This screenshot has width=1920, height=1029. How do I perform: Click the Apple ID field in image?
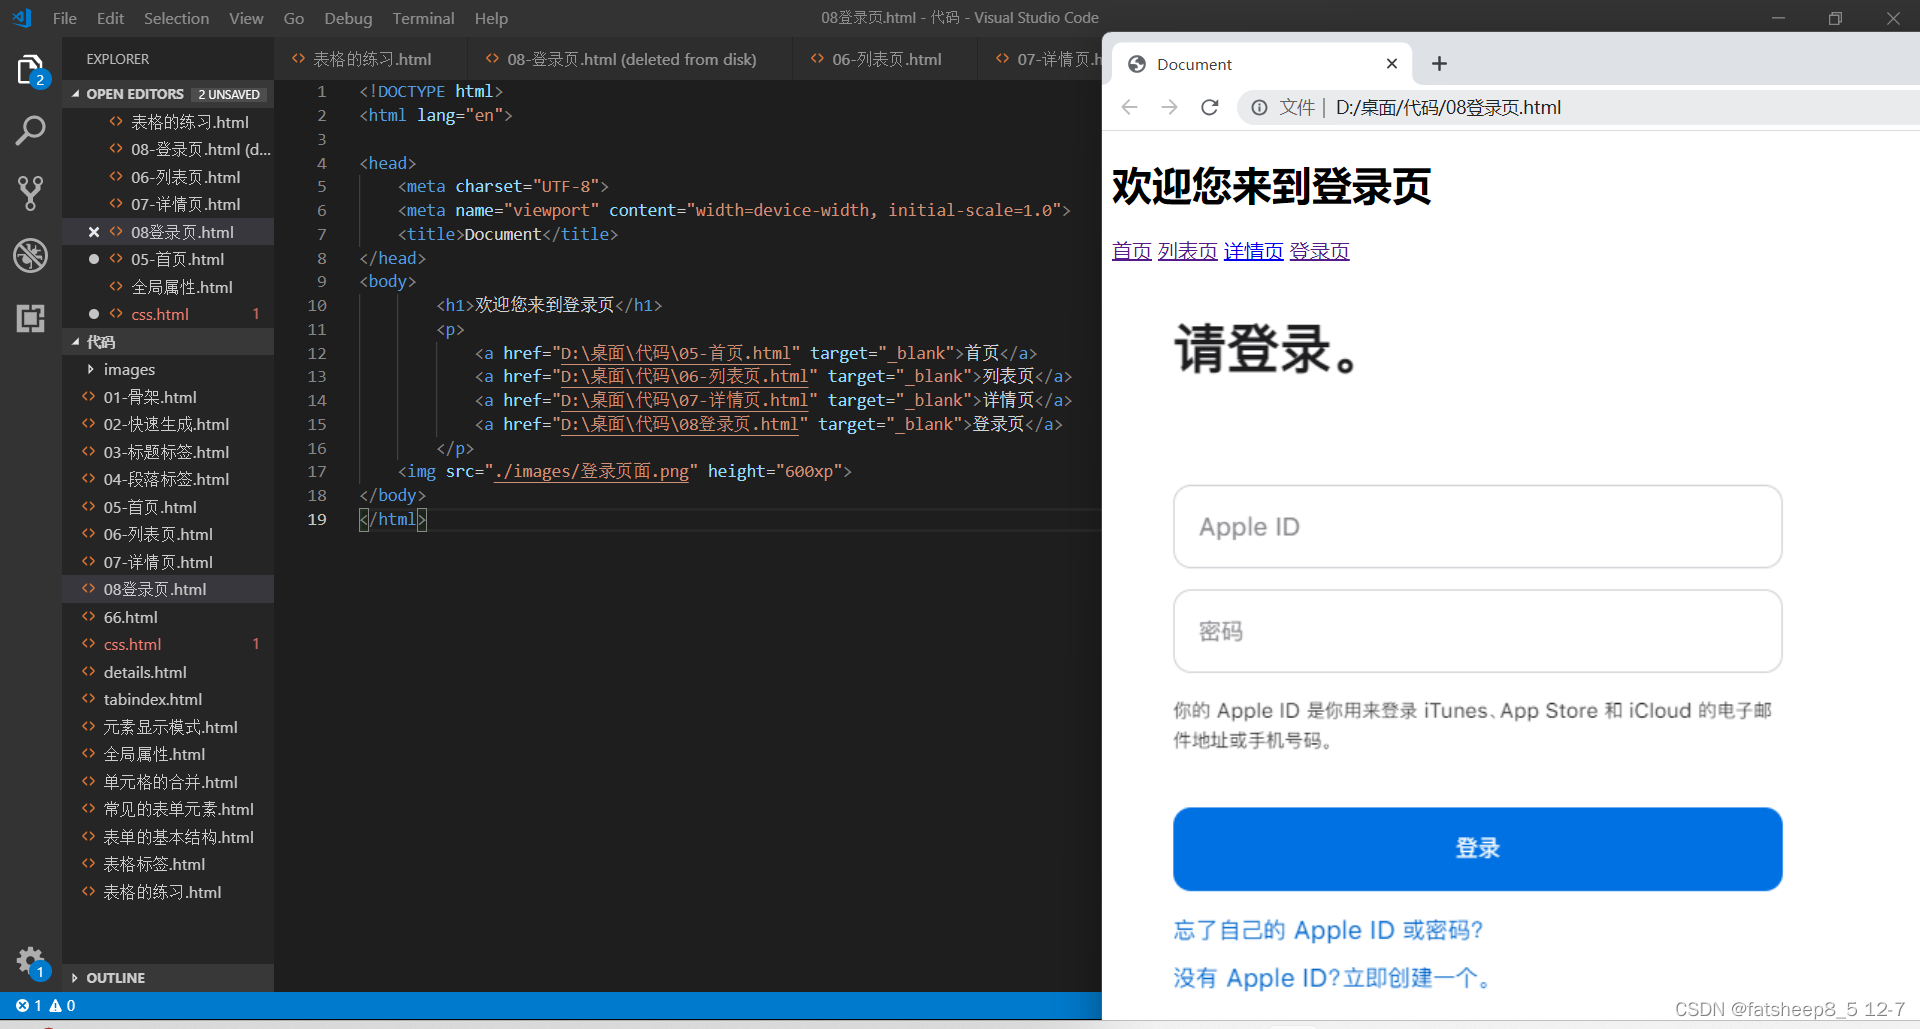tap(1477, 527)
